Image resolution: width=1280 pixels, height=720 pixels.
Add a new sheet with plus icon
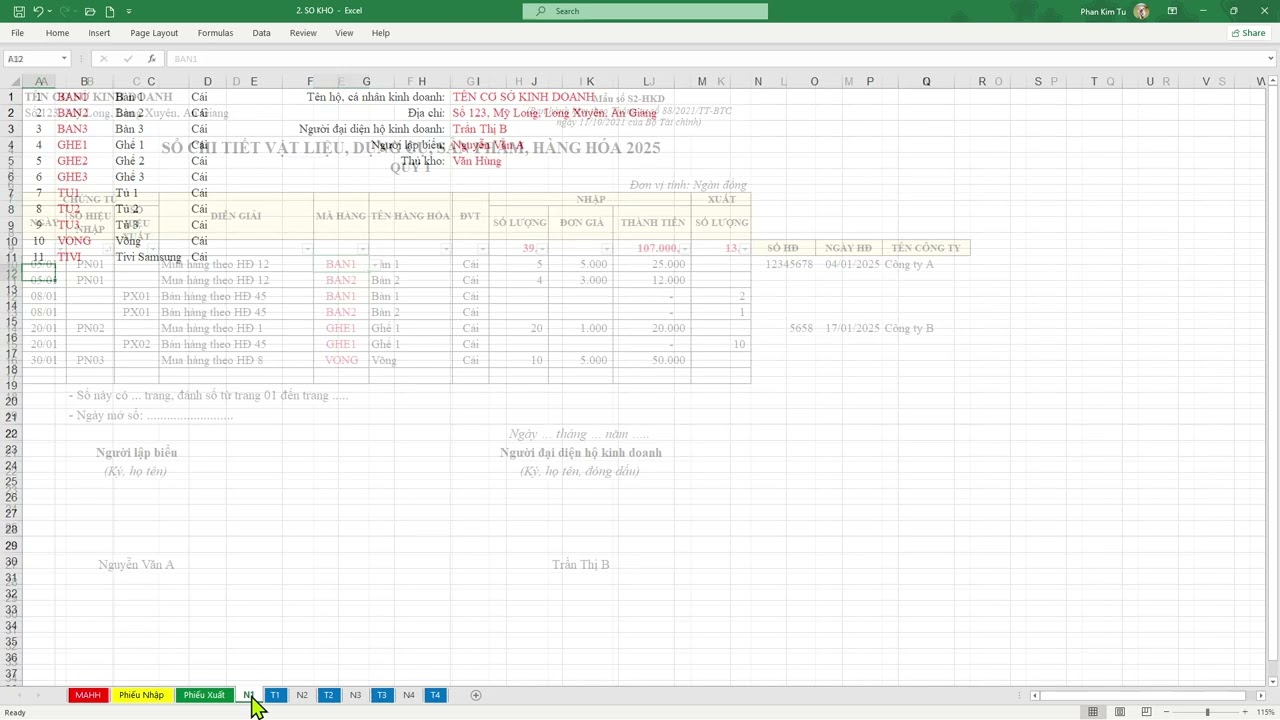[x=476, y=695]
